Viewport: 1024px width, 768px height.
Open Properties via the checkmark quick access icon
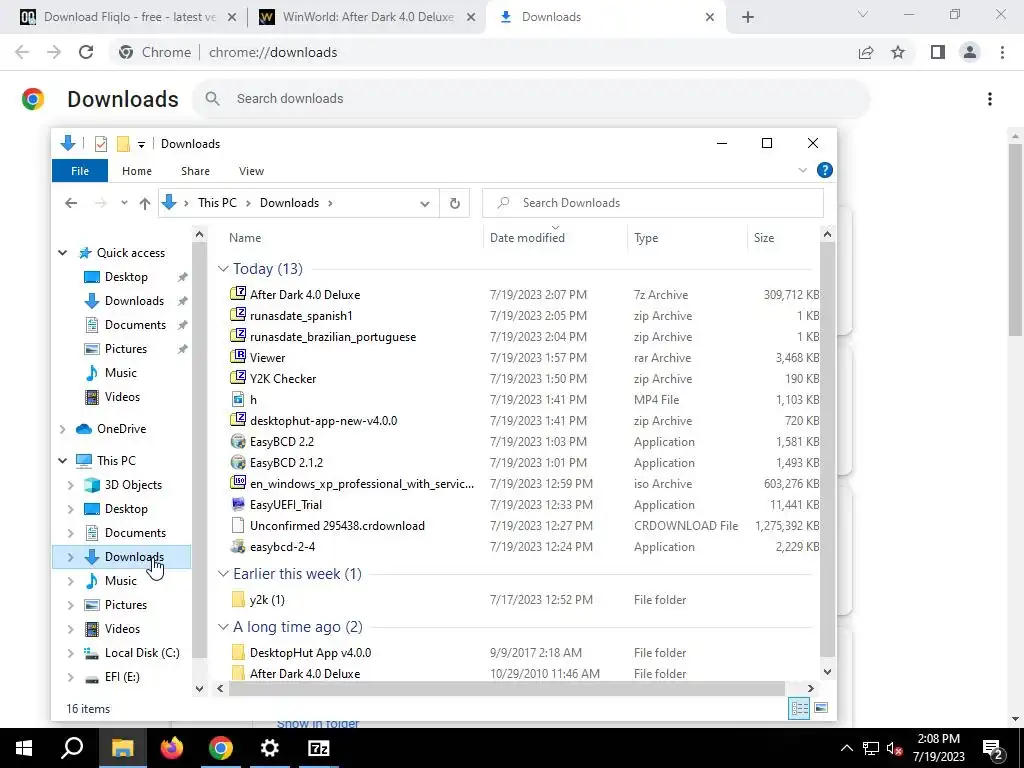(101, 144)
